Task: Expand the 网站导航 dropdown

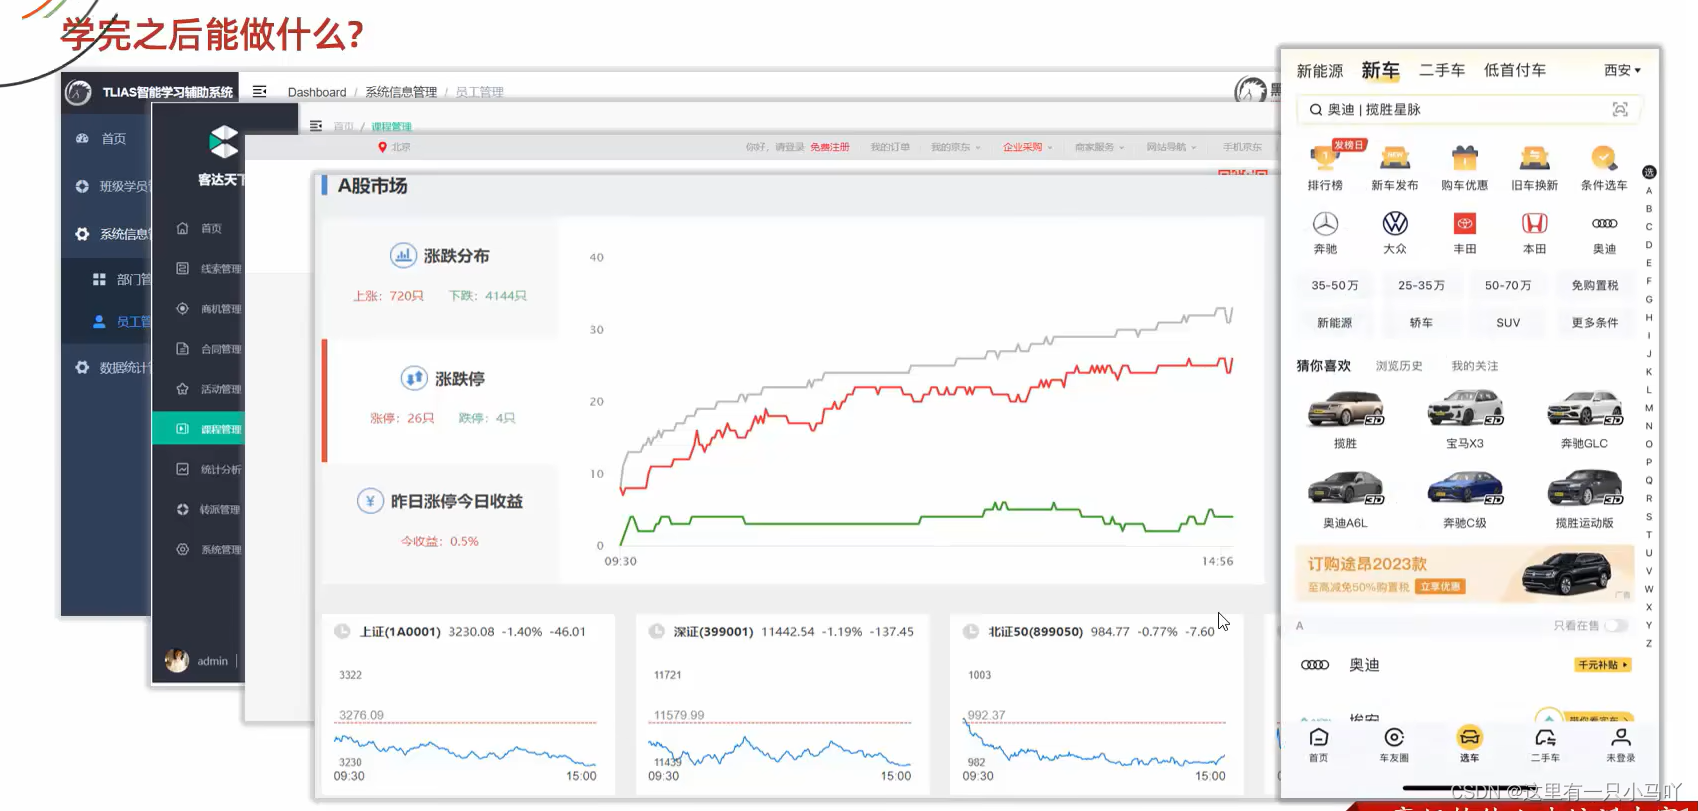Action: [x=1171, y=147]
